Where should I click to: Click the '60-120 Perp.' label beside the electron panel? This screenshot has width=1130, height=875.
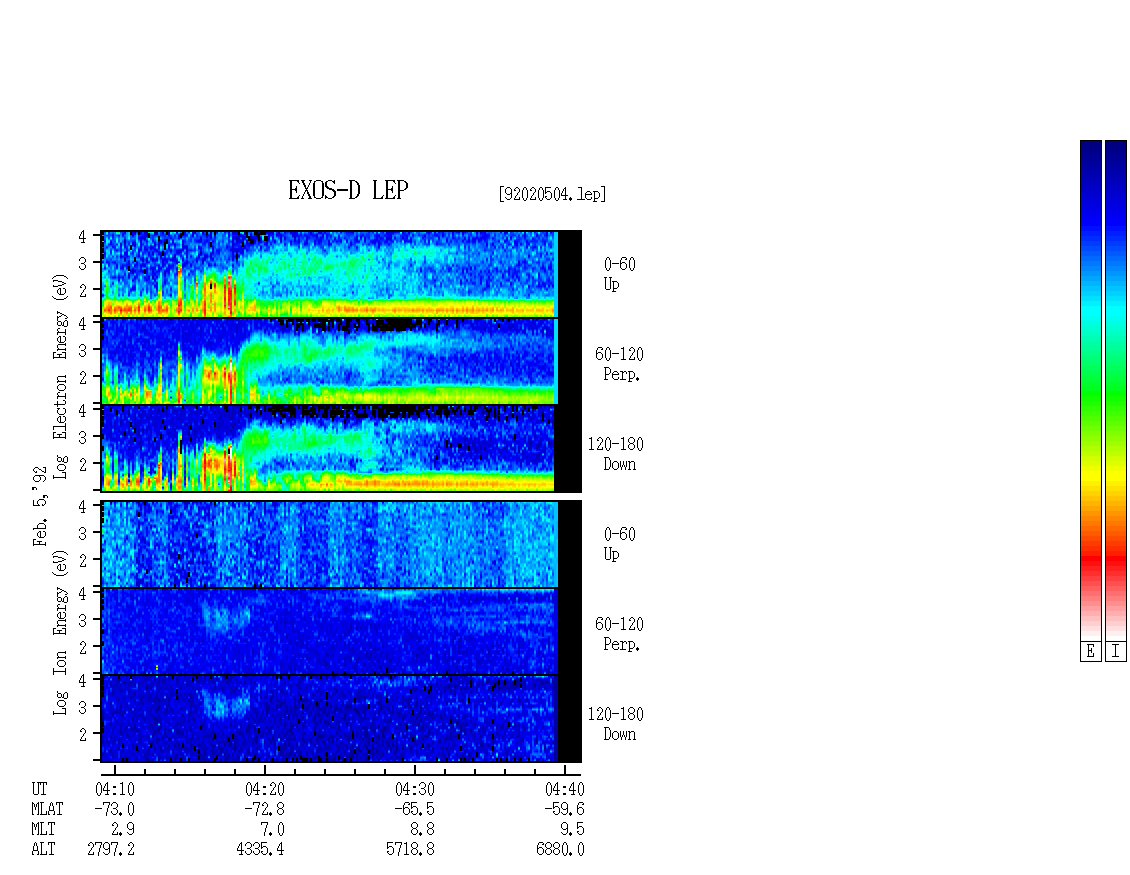pyautogui.click(x=619, y=364)
